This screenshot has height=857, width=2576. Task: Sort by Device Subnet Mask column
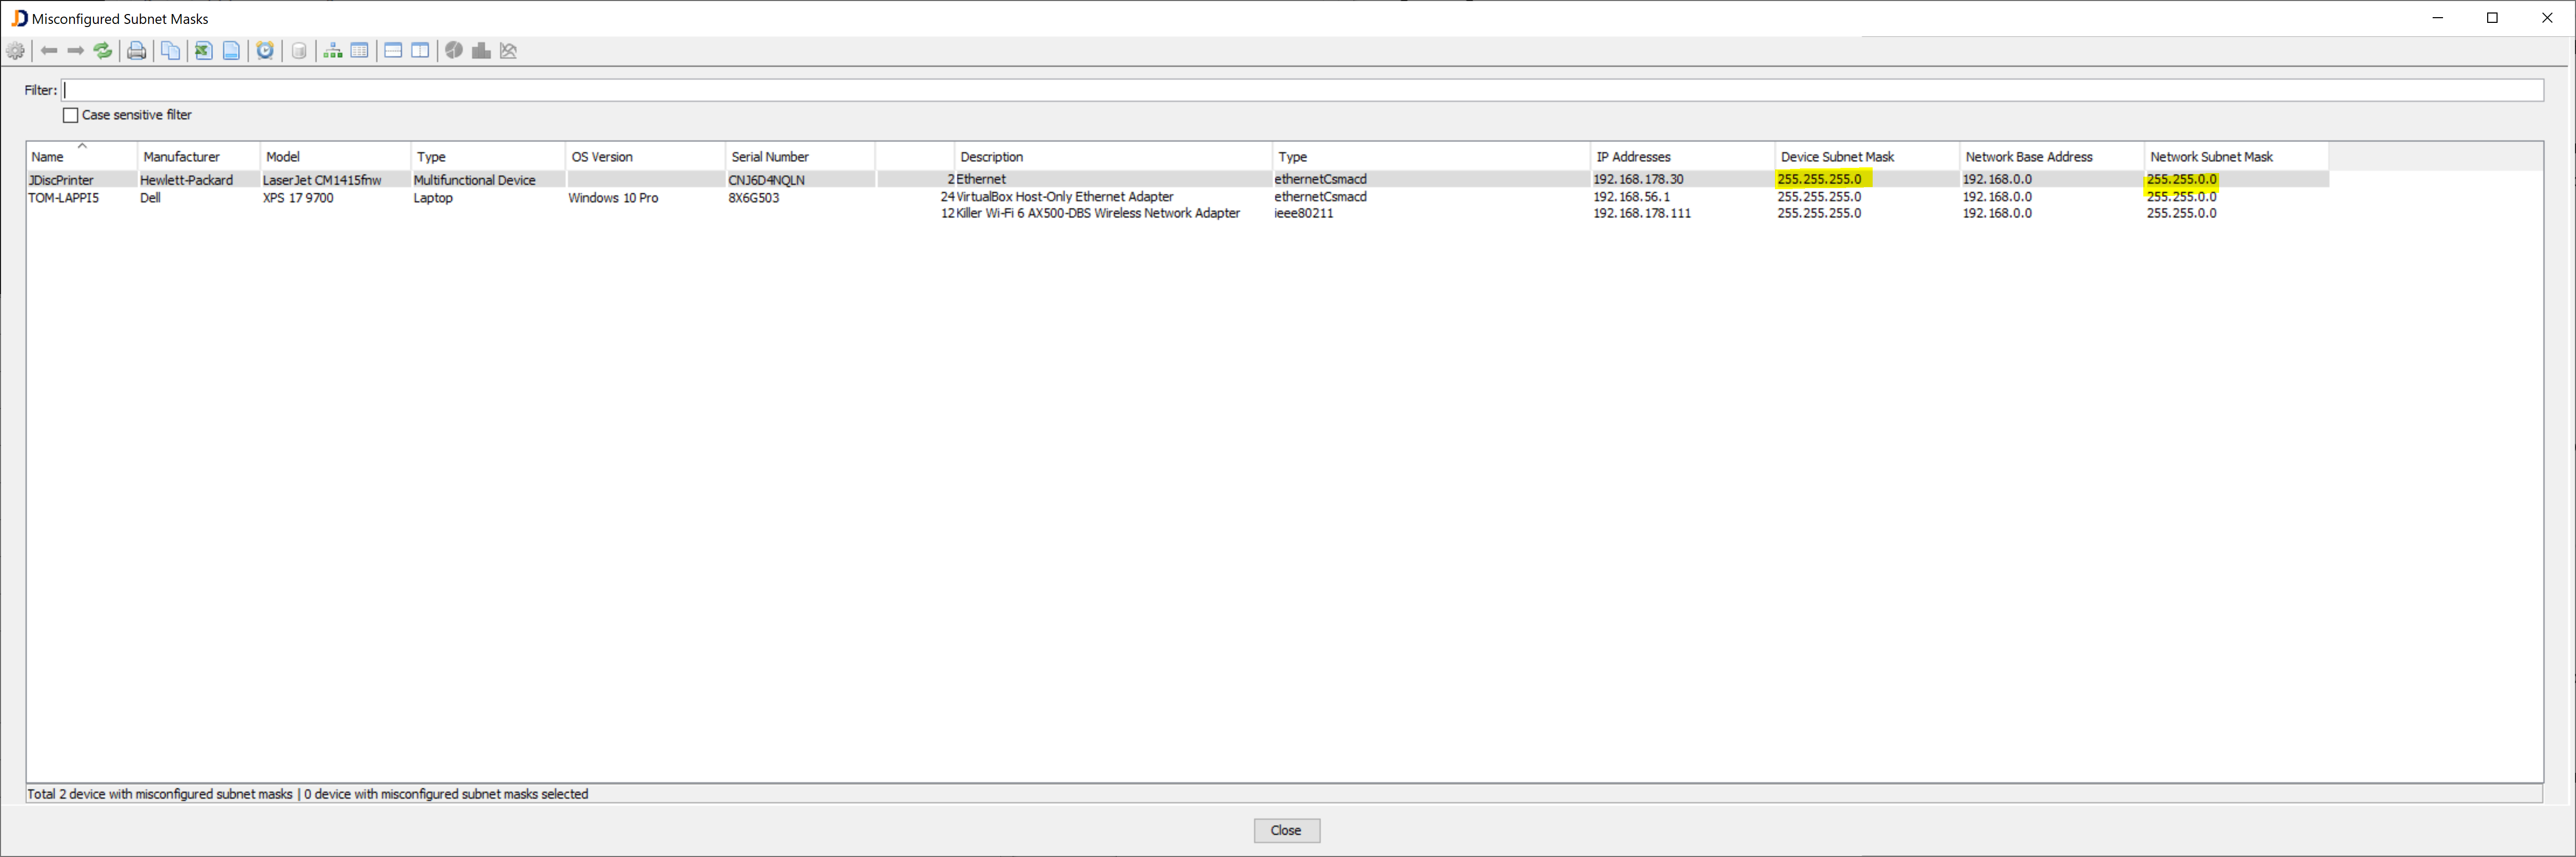(1837, 157)
